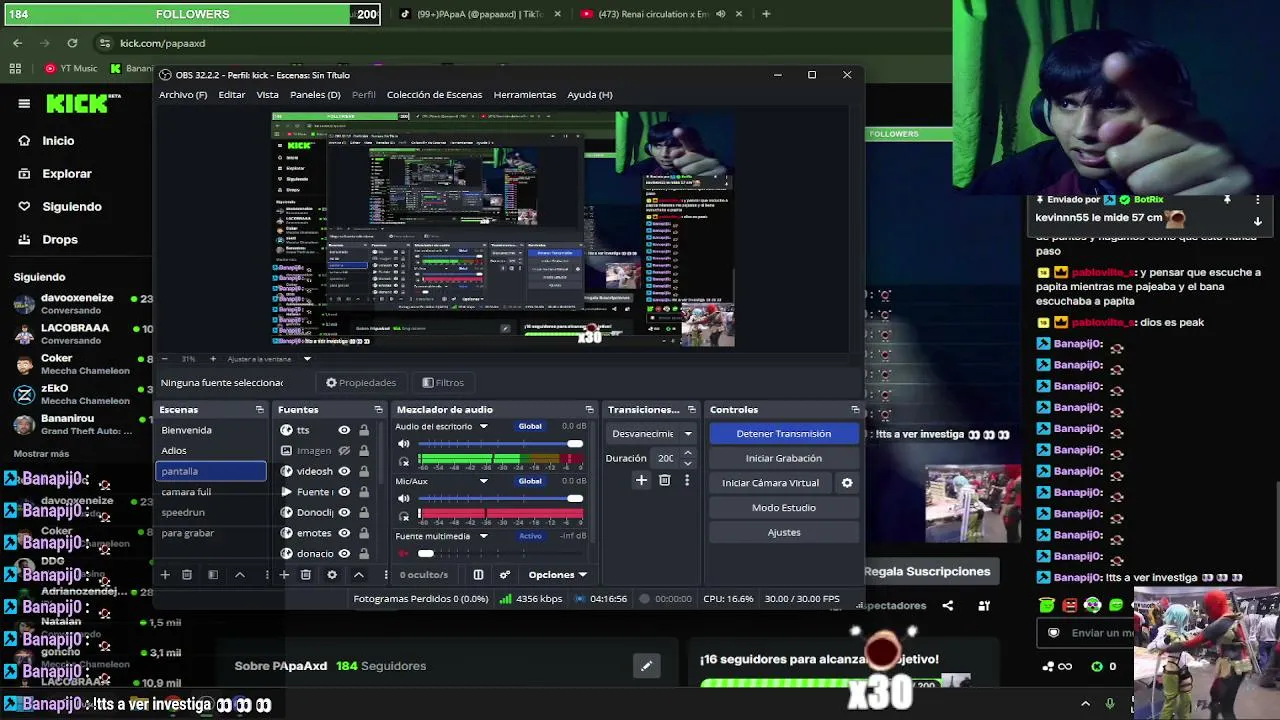The height and width of the screenshot is (720, 1280).
Task: Increase the transition Duración value with the up arrow
Action: [x=687, y=454]
